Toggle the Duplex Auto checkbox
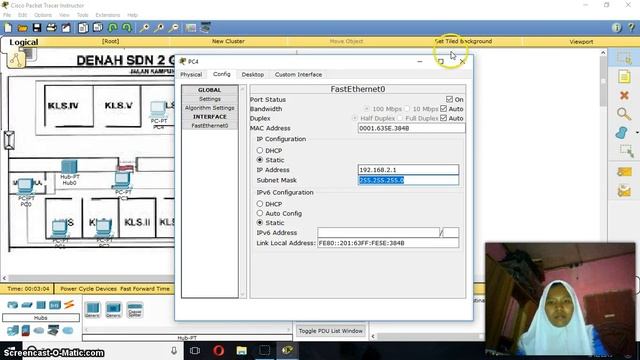Viewport: 640px width, 360px height. [x=444, y=118]
